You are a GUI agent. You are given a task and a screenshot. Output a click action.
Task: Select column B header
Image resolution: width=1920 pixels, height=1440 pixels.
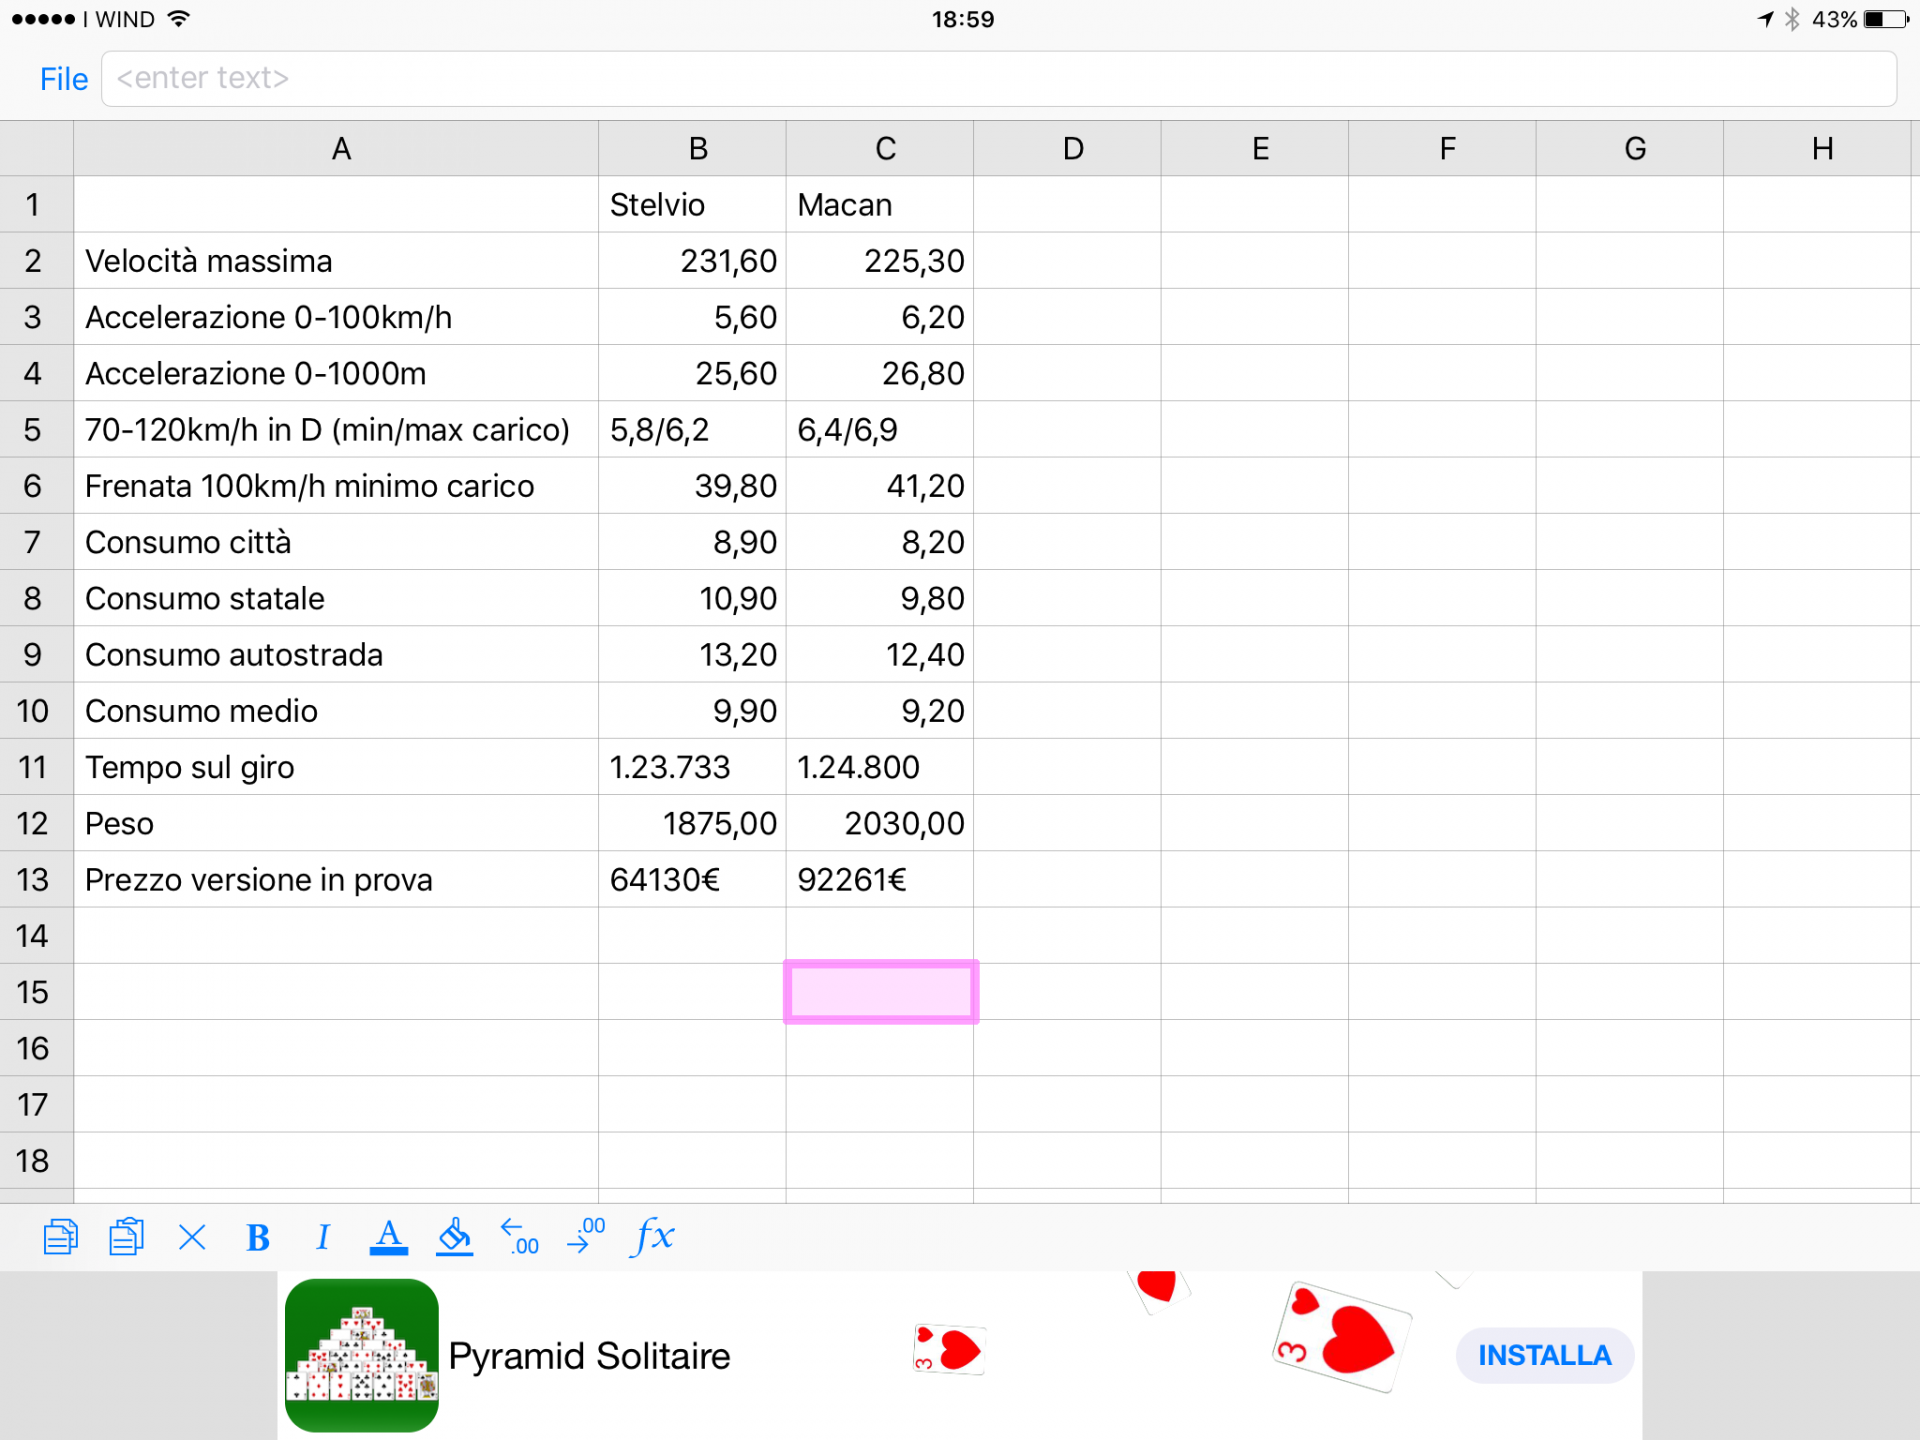pos(692,149)
